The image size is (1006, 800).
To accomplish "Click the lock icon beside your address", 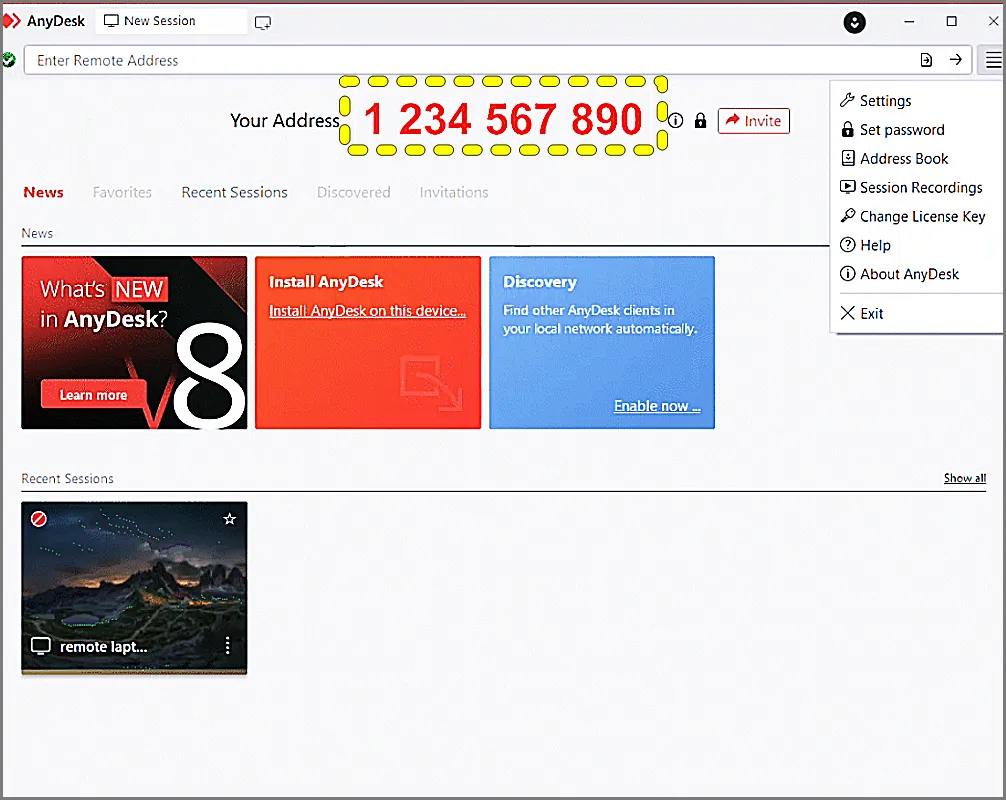I will [x=700, y=121].
